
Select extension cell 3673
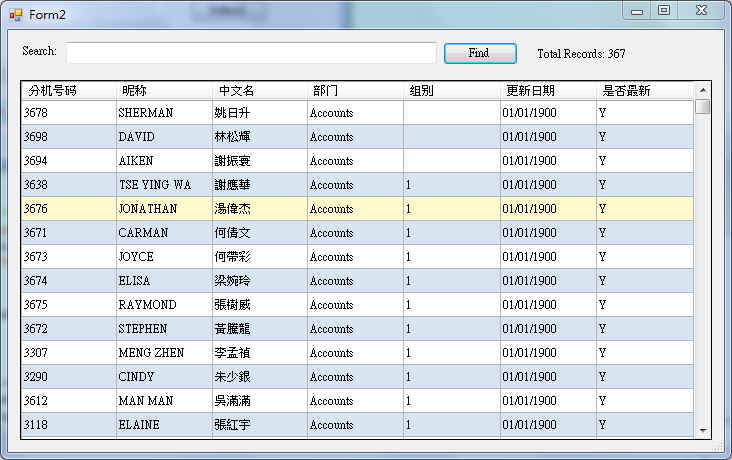coord(69,257)
